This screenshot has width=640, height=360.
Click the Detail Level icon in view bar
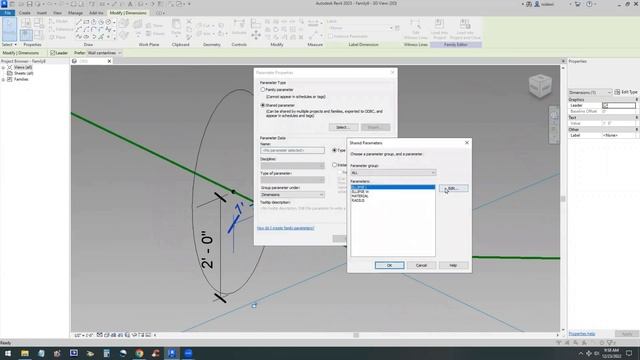[100, 335]
